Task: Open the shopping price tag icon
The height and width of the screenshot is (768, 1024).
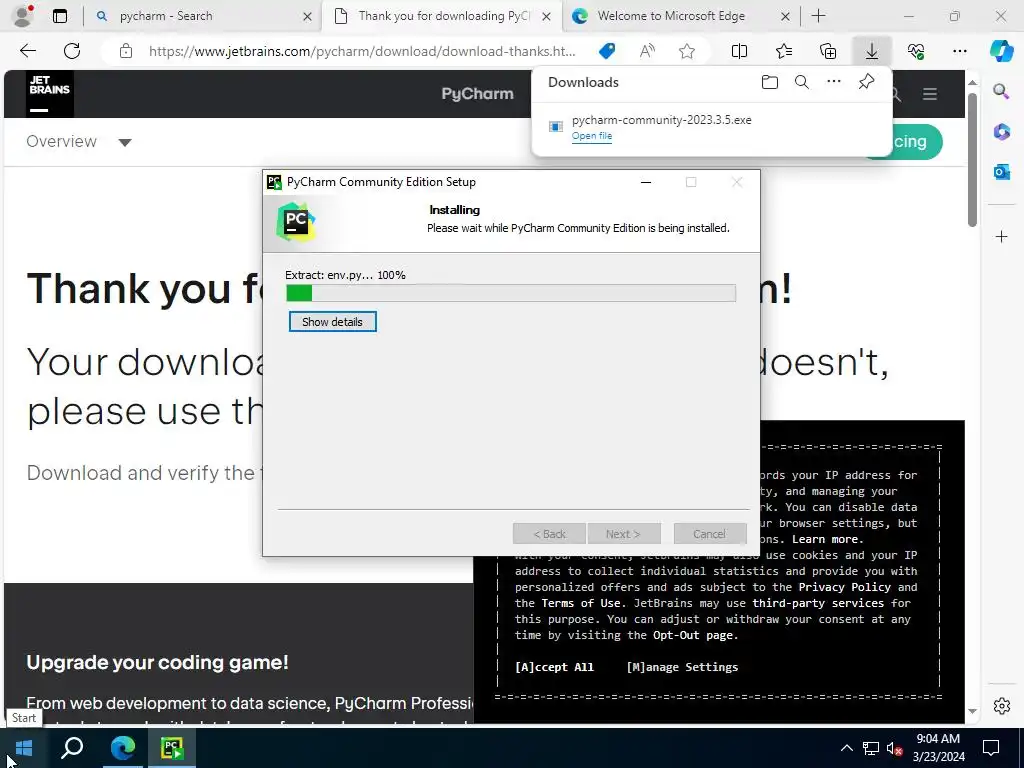Action: click(x=607, y=51)
